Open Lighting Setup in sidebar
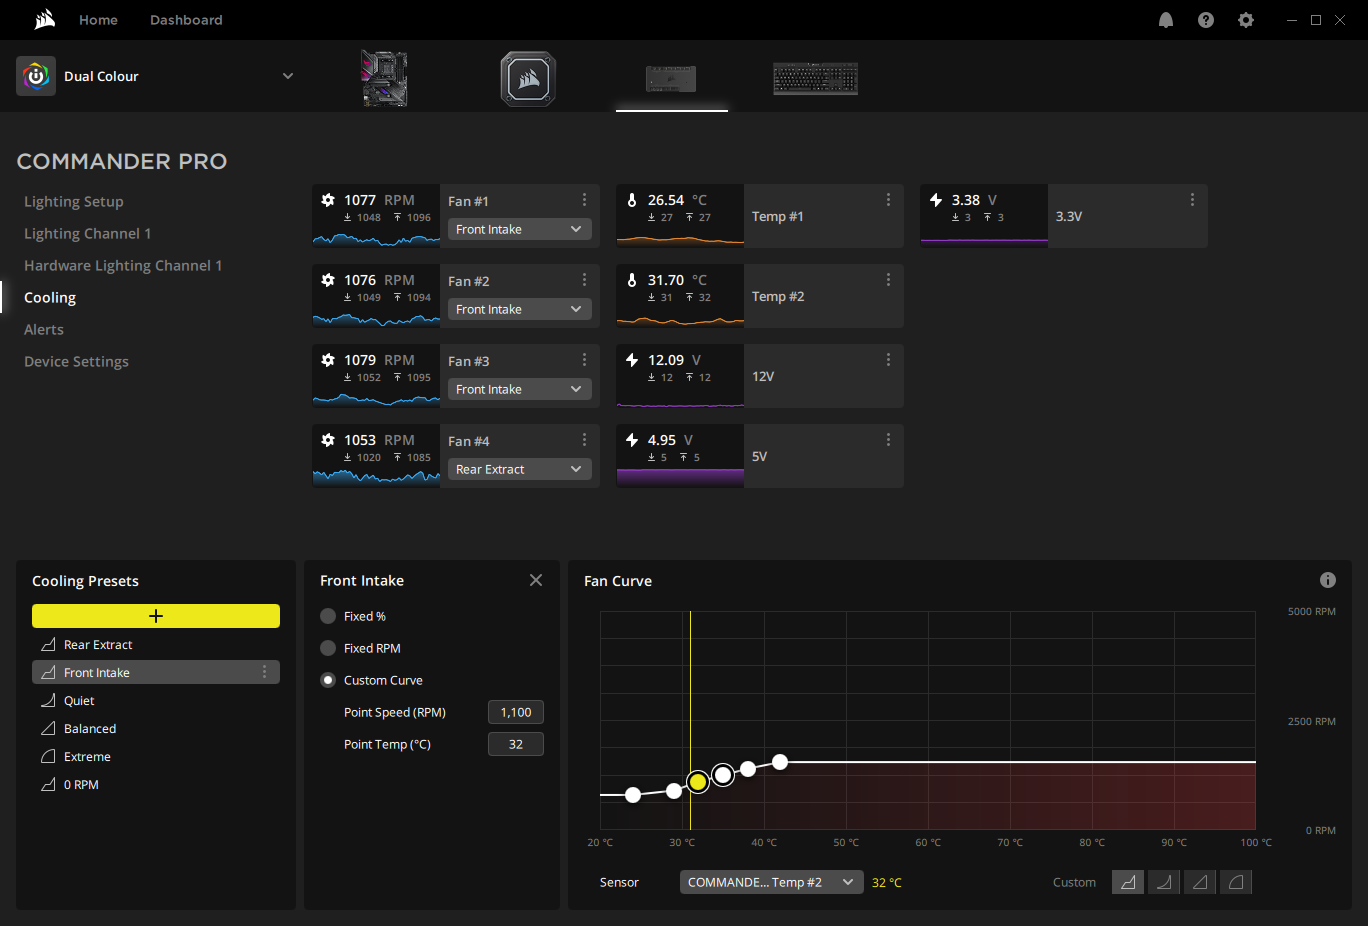This screenshot has height=926, width=1368. point(74,201)
